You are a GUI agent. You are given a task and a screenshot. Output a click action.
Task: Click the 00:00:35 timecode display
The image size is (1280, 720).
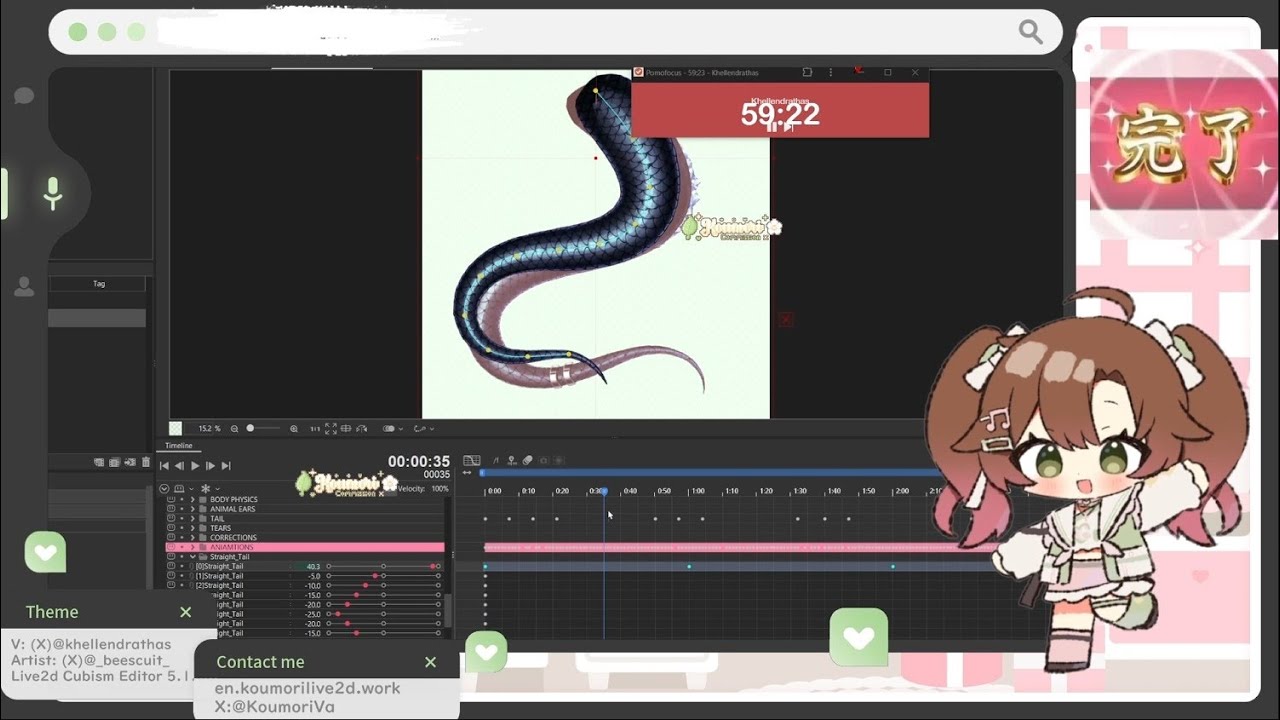[419, 461]
